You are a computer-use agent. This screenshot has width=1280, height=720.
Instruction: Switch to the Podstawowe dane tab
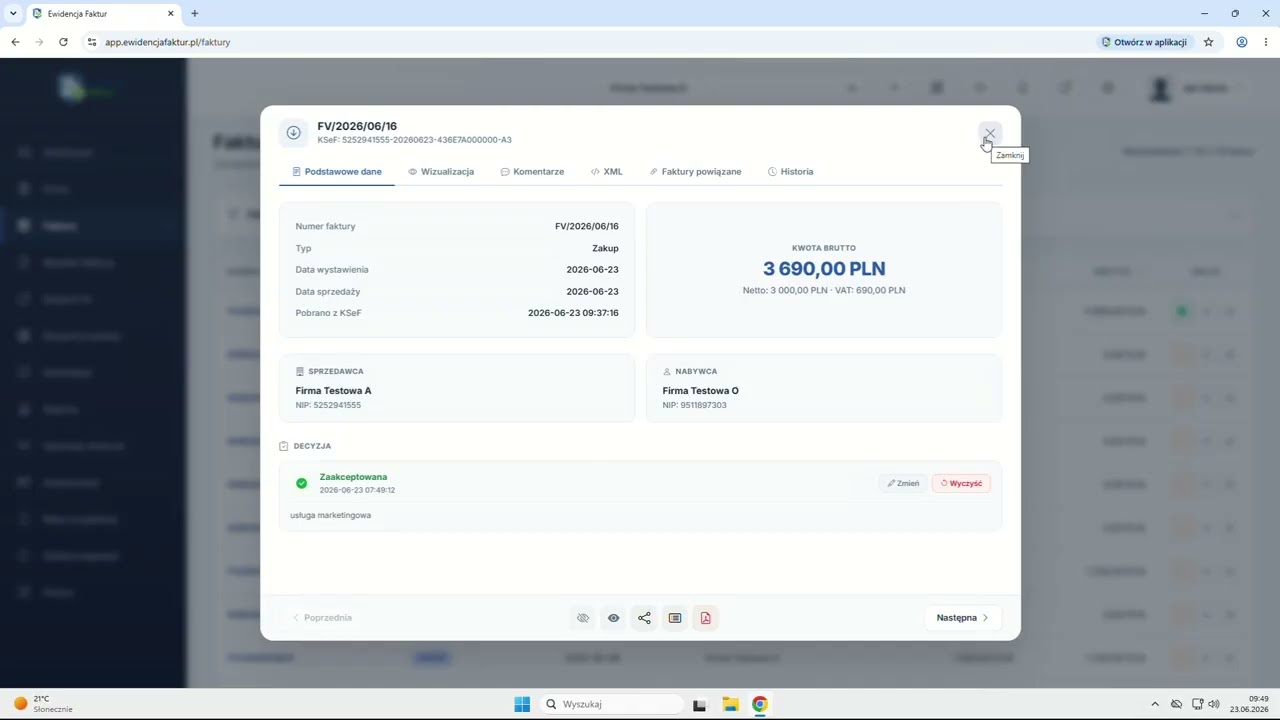(337, 172)
